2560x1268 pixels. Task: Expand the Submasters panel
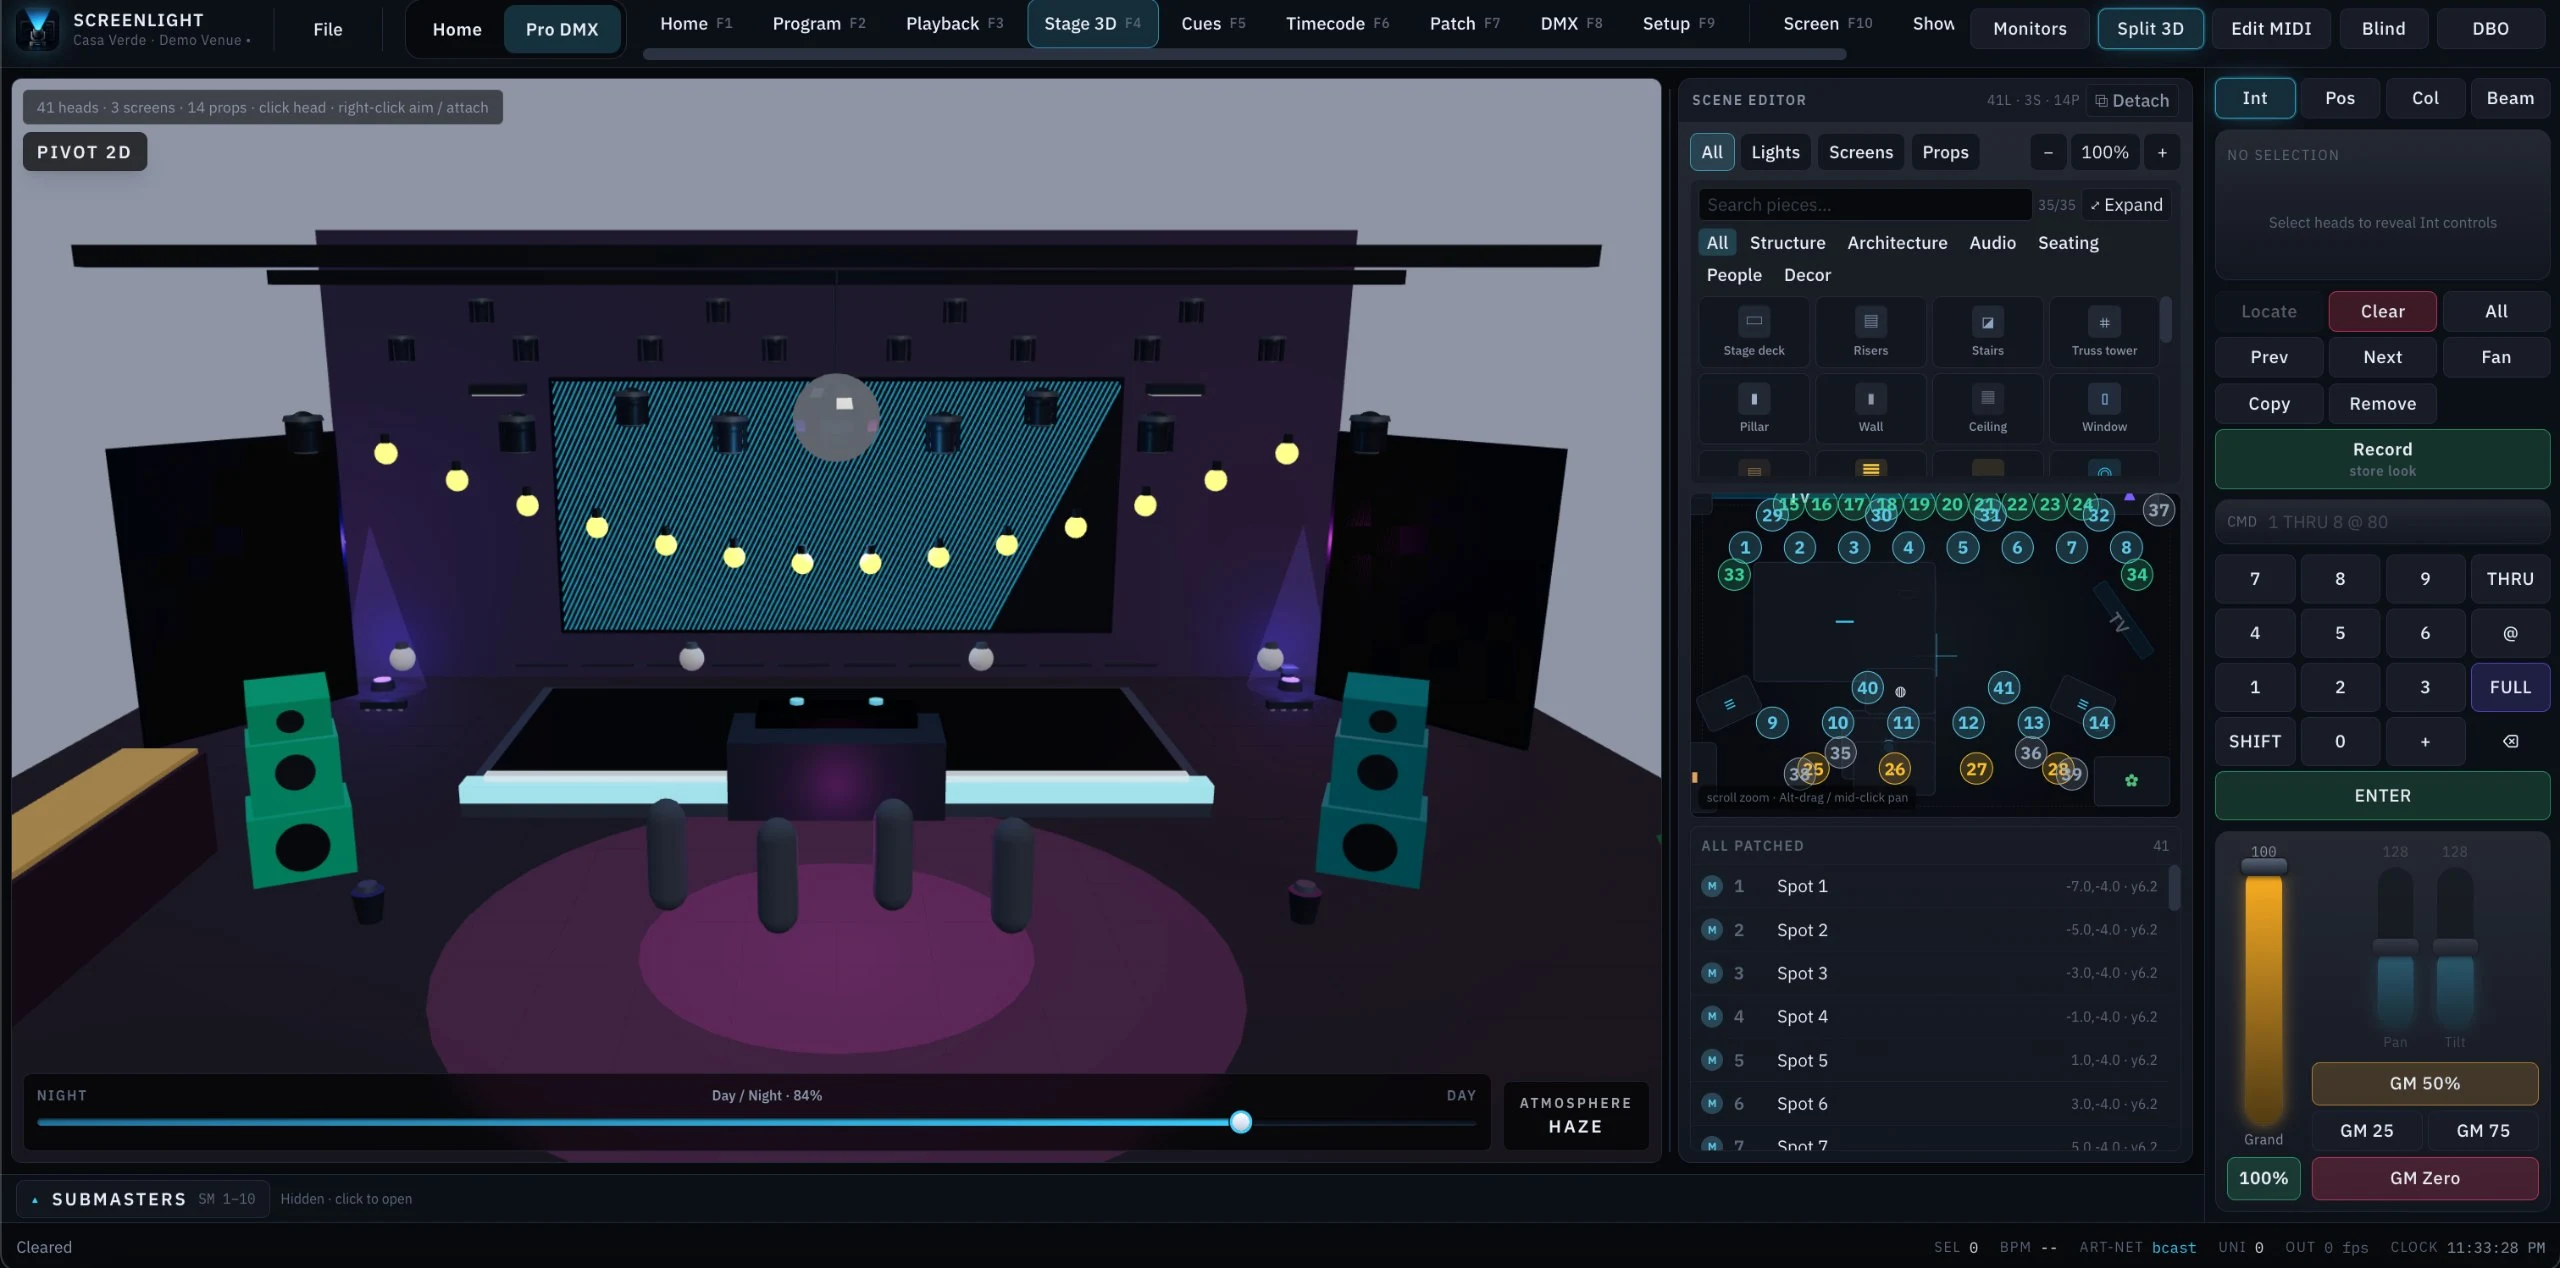coord(143,1199)
